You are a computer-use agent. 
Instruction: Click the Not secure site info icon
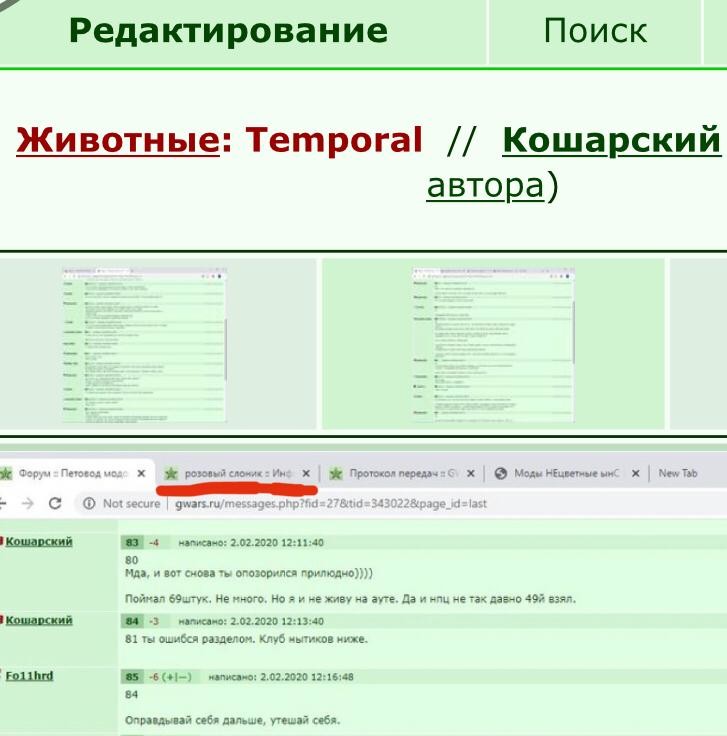(x=89, y=503)
